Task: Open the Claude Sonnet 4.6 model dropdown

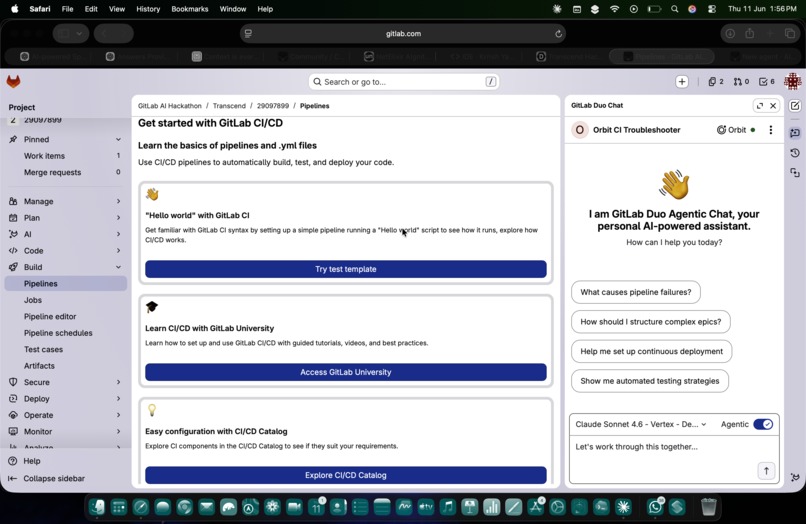Action: (640, 424)
